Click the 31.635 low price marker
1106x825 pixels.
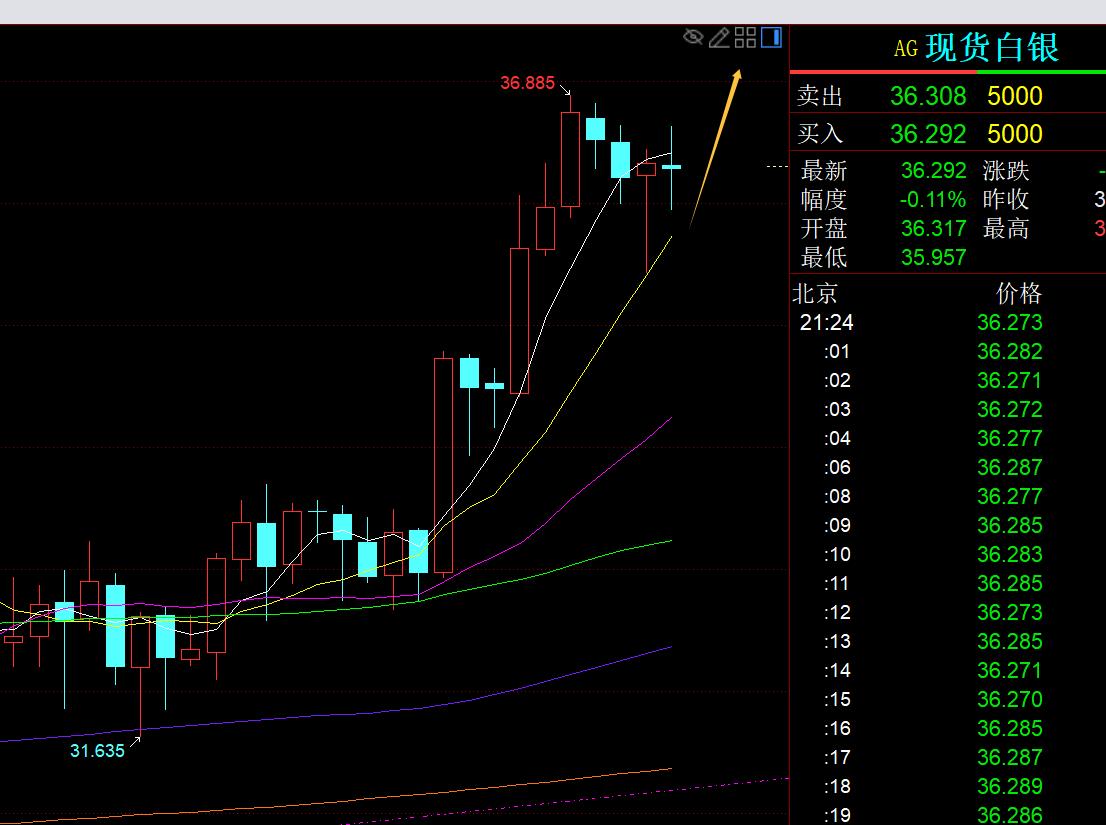97,750
